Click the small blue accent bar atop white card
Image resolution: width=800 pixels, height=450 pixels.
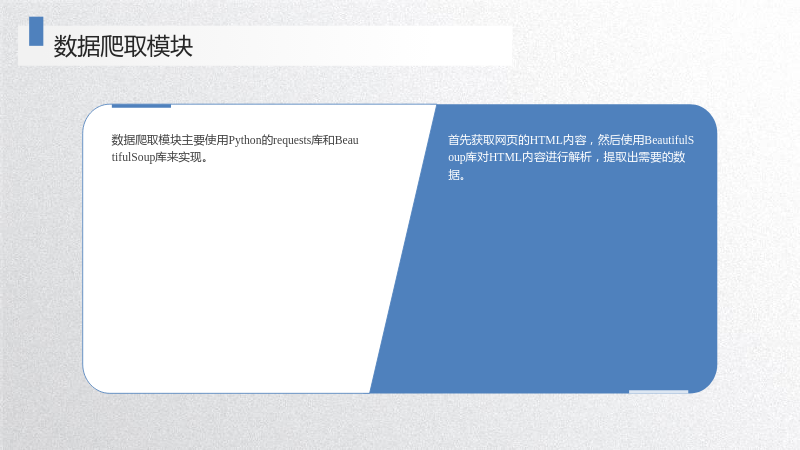pos(141,106)
